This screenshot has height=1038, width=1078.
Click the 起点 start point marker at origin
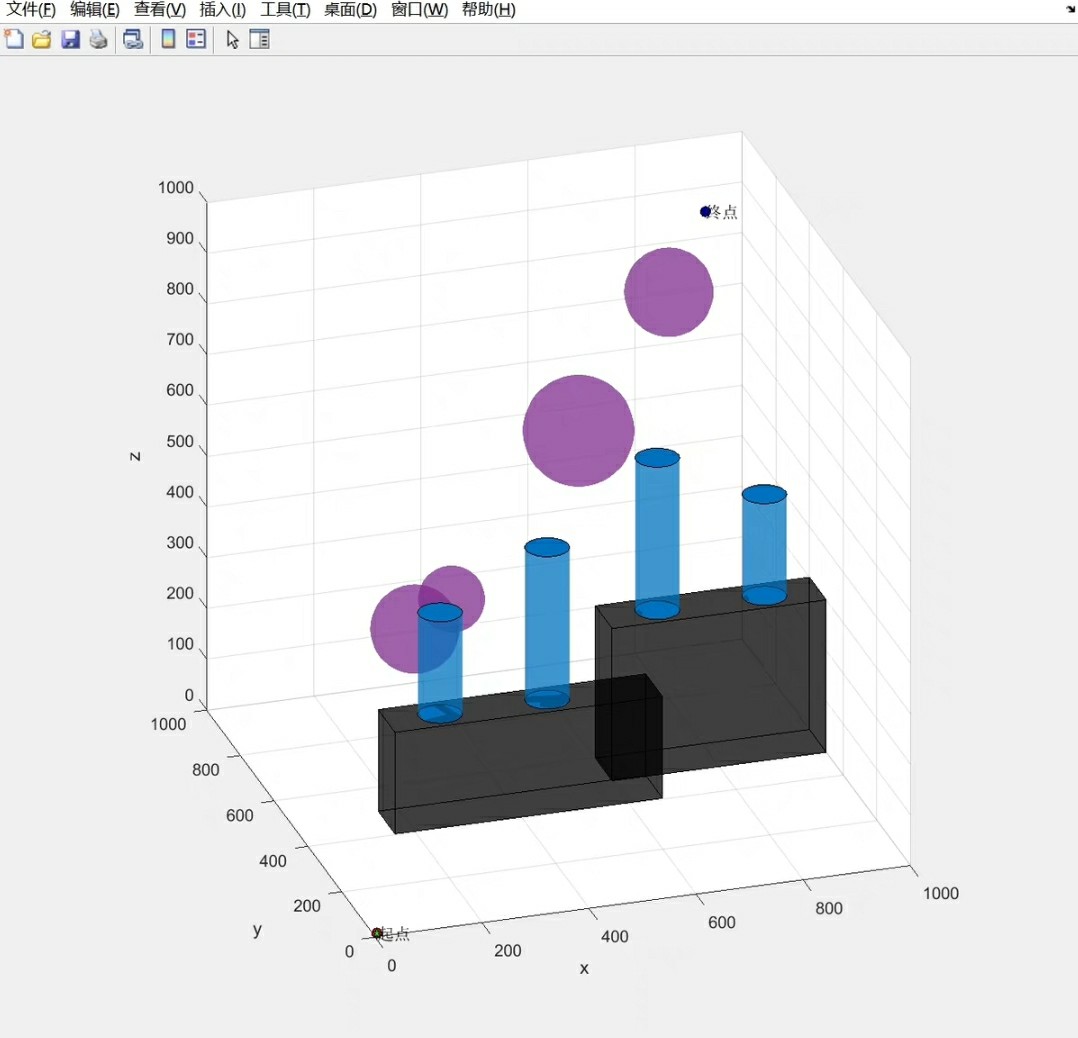point(377,933)
